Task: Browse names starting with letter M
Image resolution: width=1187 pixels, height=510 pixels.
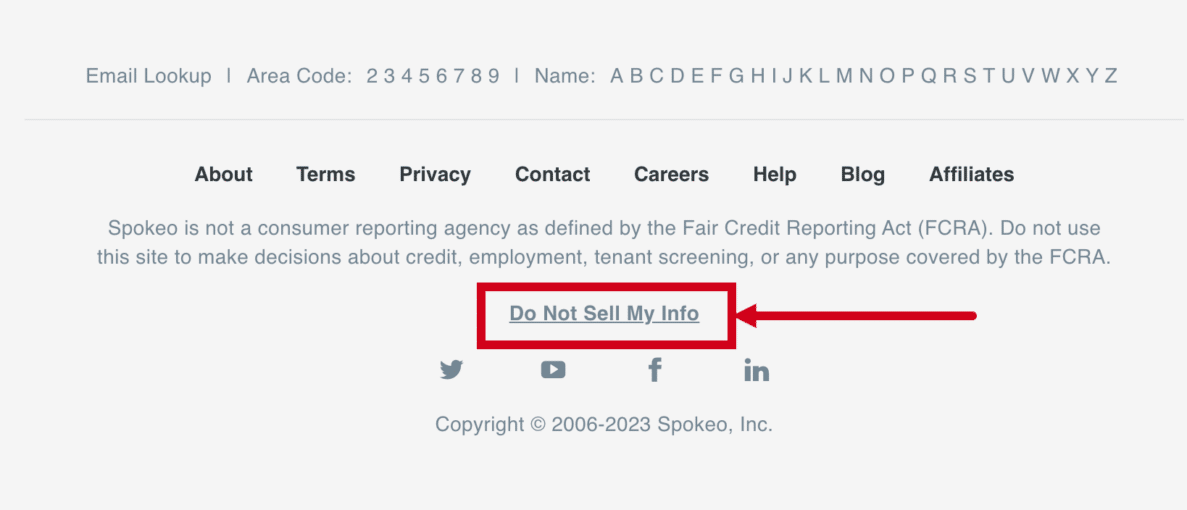Action: pos(844,76)
